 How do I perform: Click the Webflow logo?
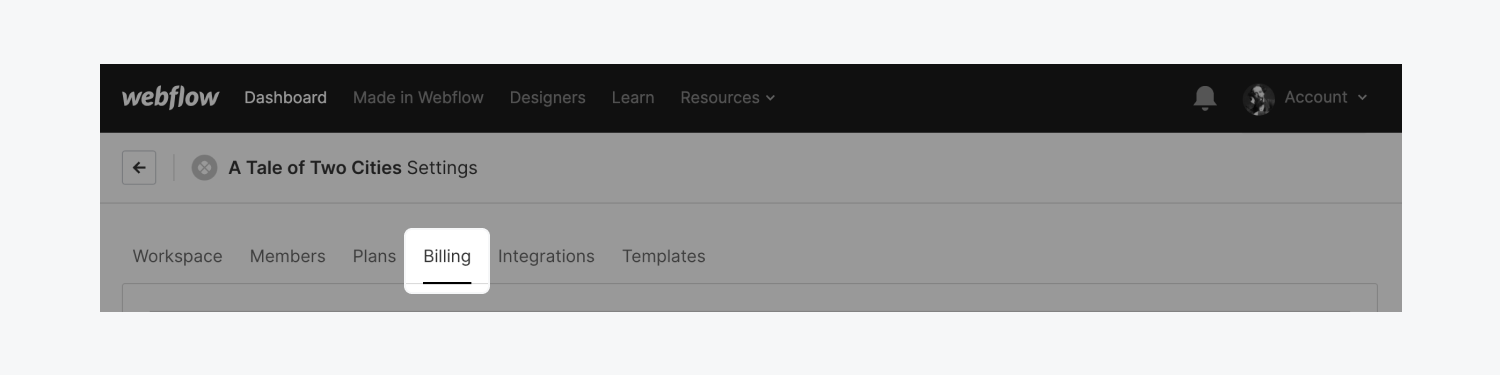pyautogui.click(x=170, y=97)
